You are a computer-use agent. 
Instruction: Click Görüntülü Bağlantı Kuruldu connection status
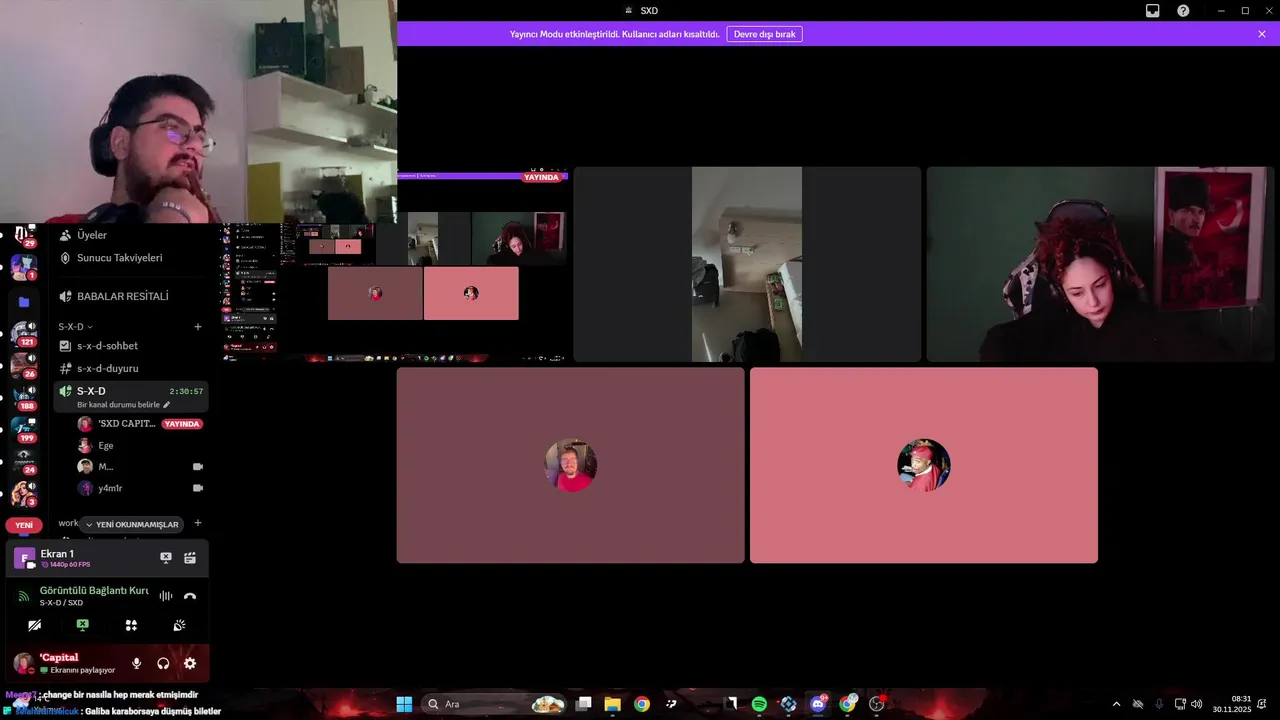94,591
